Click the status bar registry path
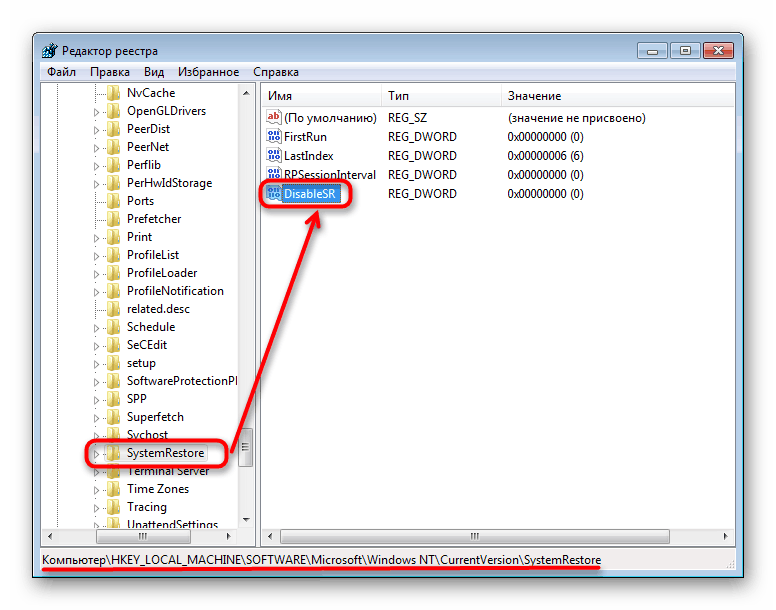 pos(322,560)
